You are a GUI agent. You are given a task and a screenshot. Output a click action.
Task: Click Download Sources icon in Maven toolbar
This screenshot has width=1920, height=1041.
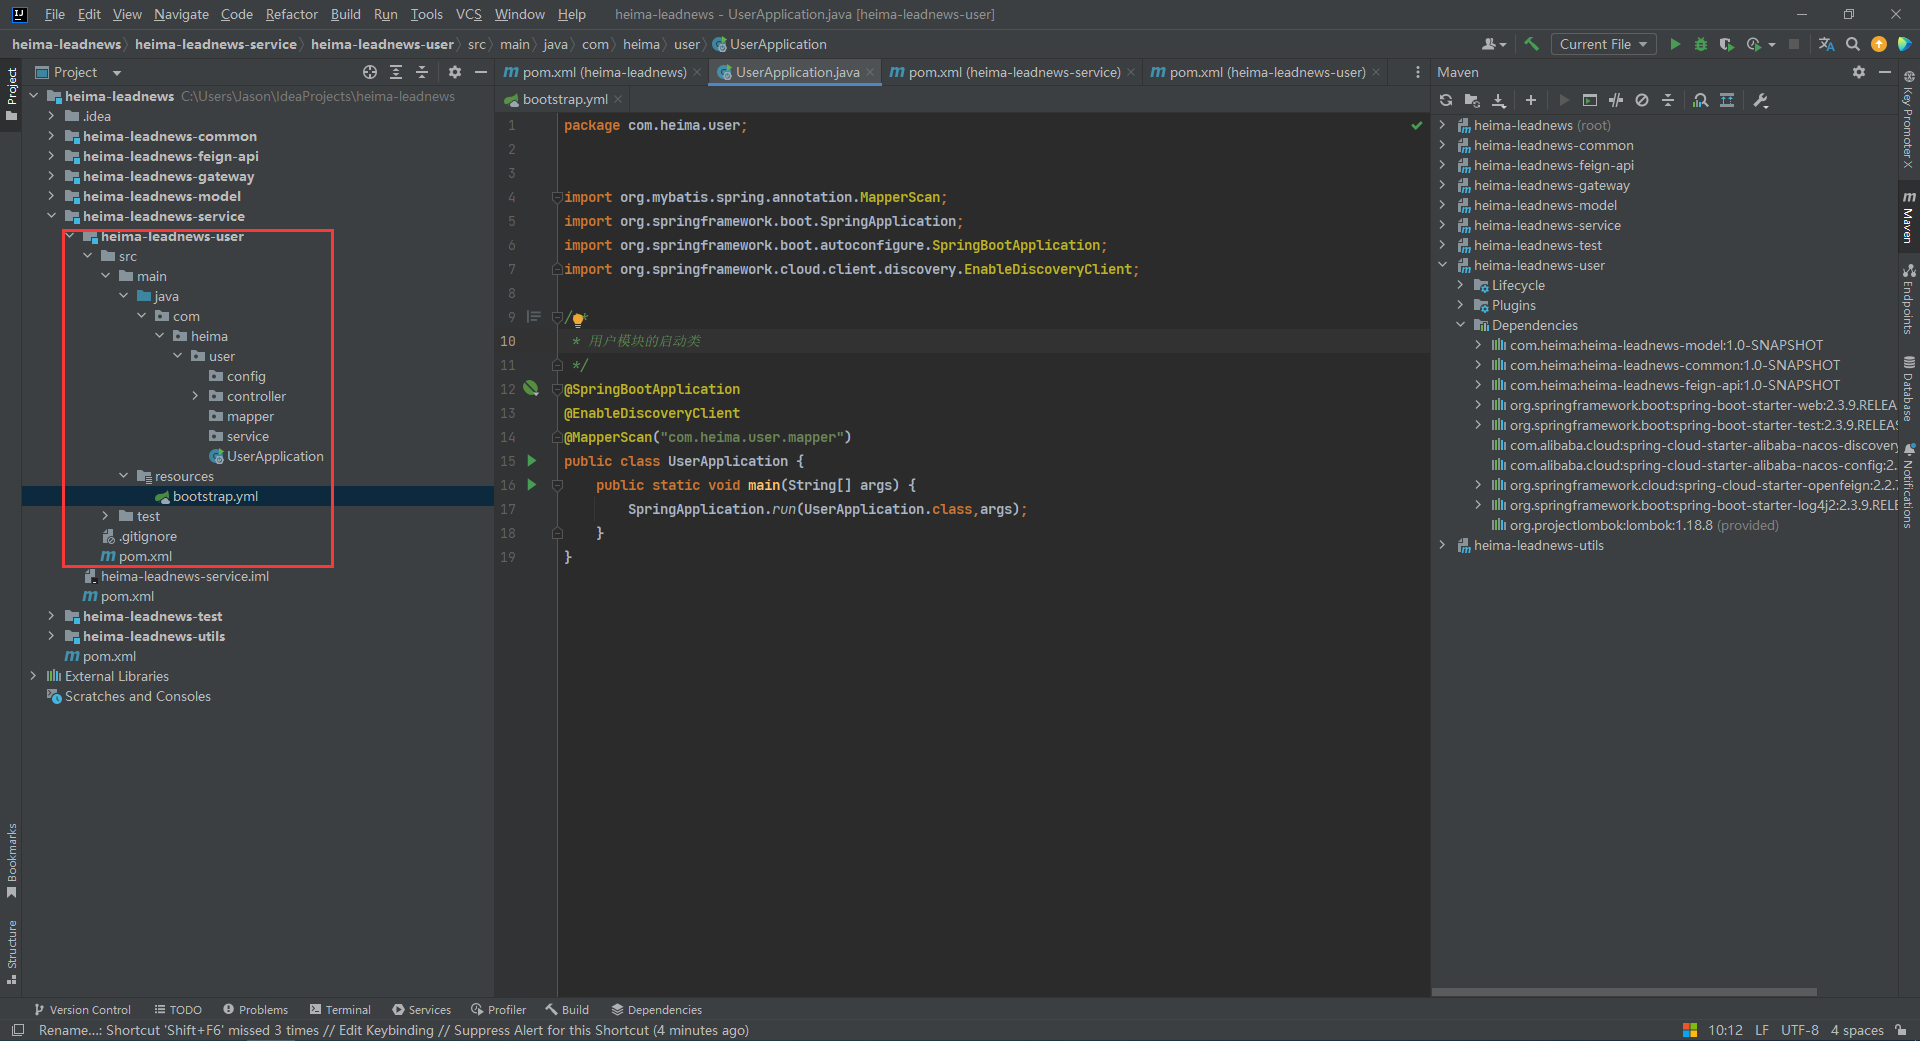point(1498,100)
